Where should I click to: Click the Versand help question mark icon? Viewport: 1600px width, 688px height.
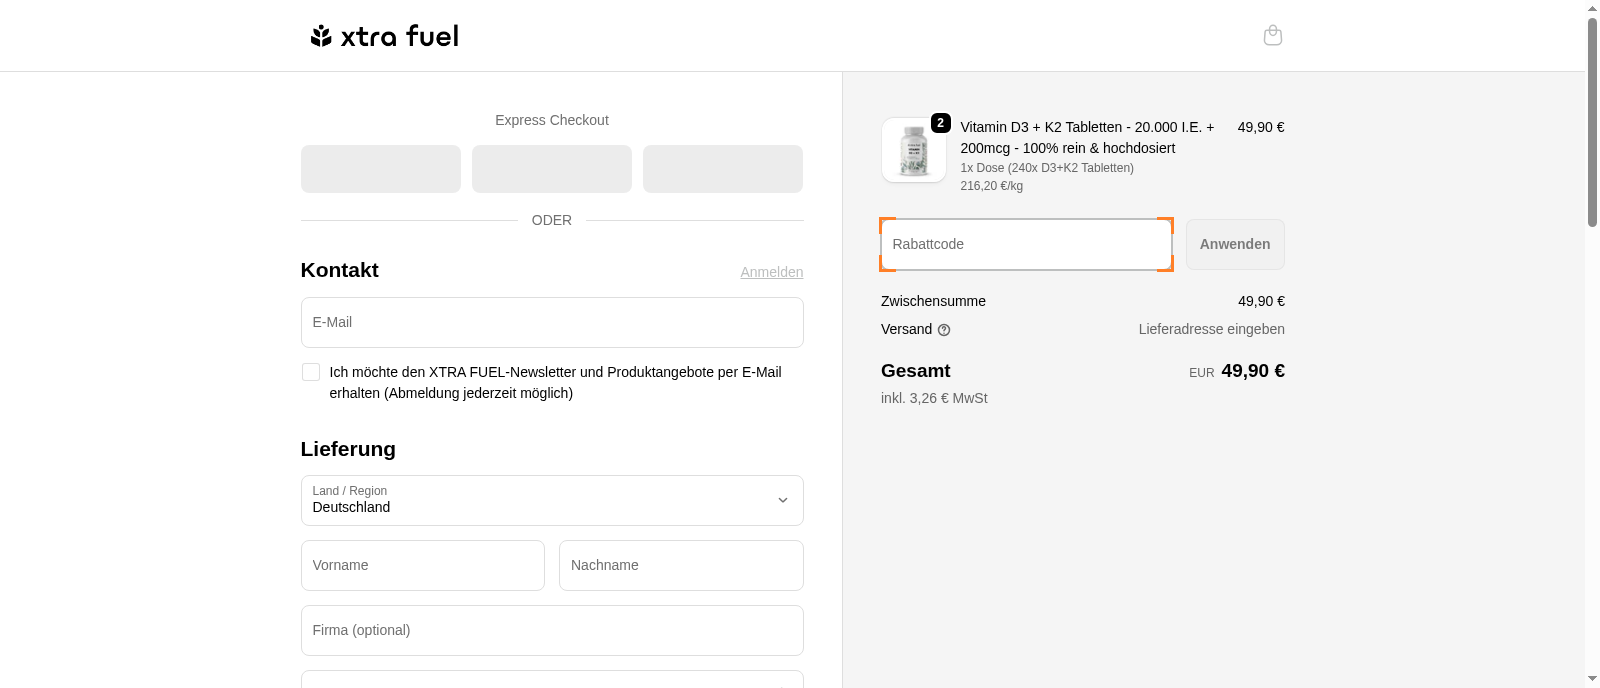coord(944,330)
